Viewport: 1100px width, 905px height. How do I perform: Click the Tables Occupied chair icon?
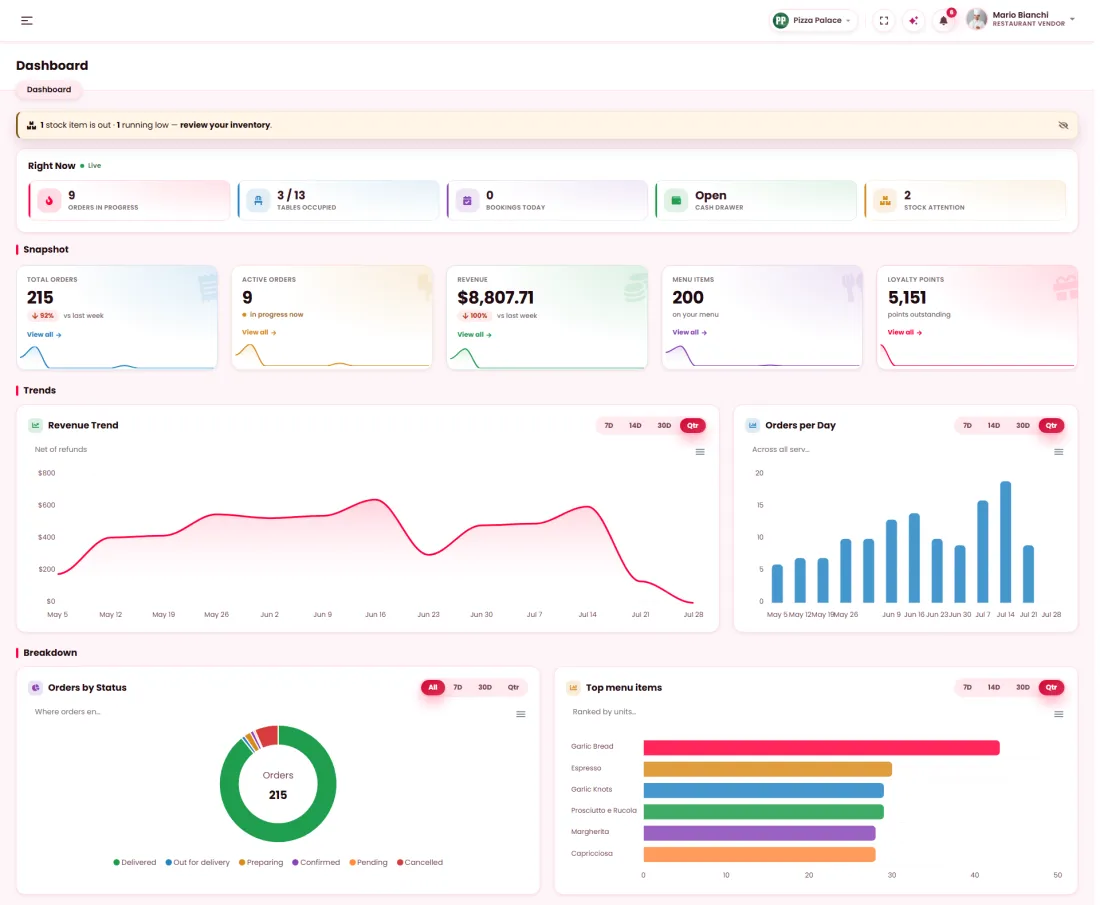point(259,201)
